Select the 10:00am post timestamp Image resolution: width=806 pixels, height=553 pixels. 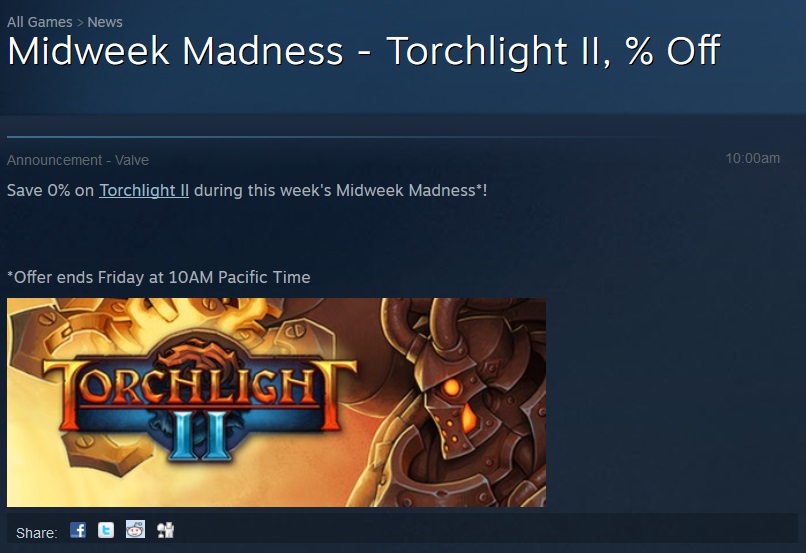click(x=753, y=158)
